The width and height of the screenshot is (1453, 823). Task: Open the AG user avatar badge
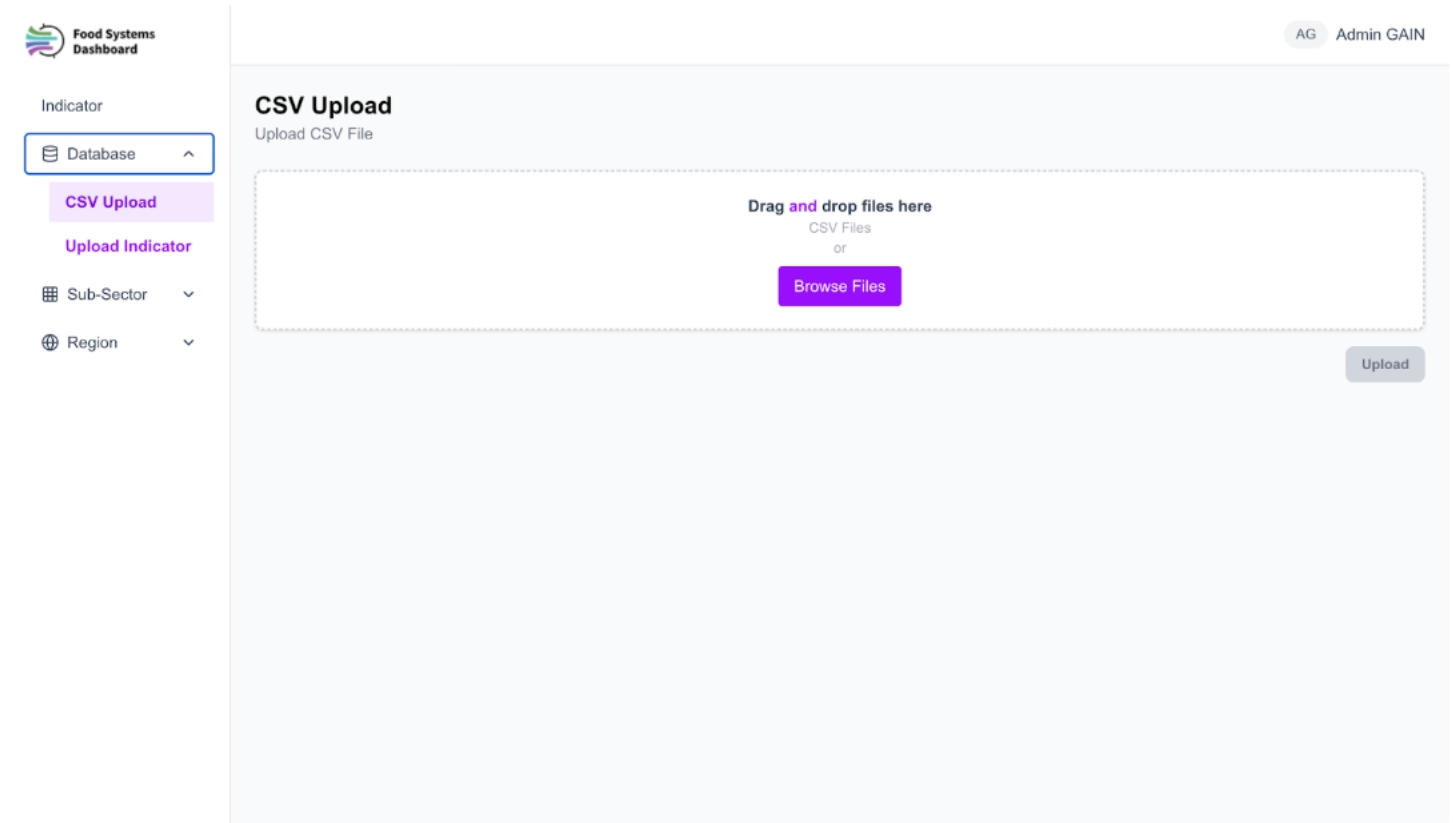(x=1305, y=34)
